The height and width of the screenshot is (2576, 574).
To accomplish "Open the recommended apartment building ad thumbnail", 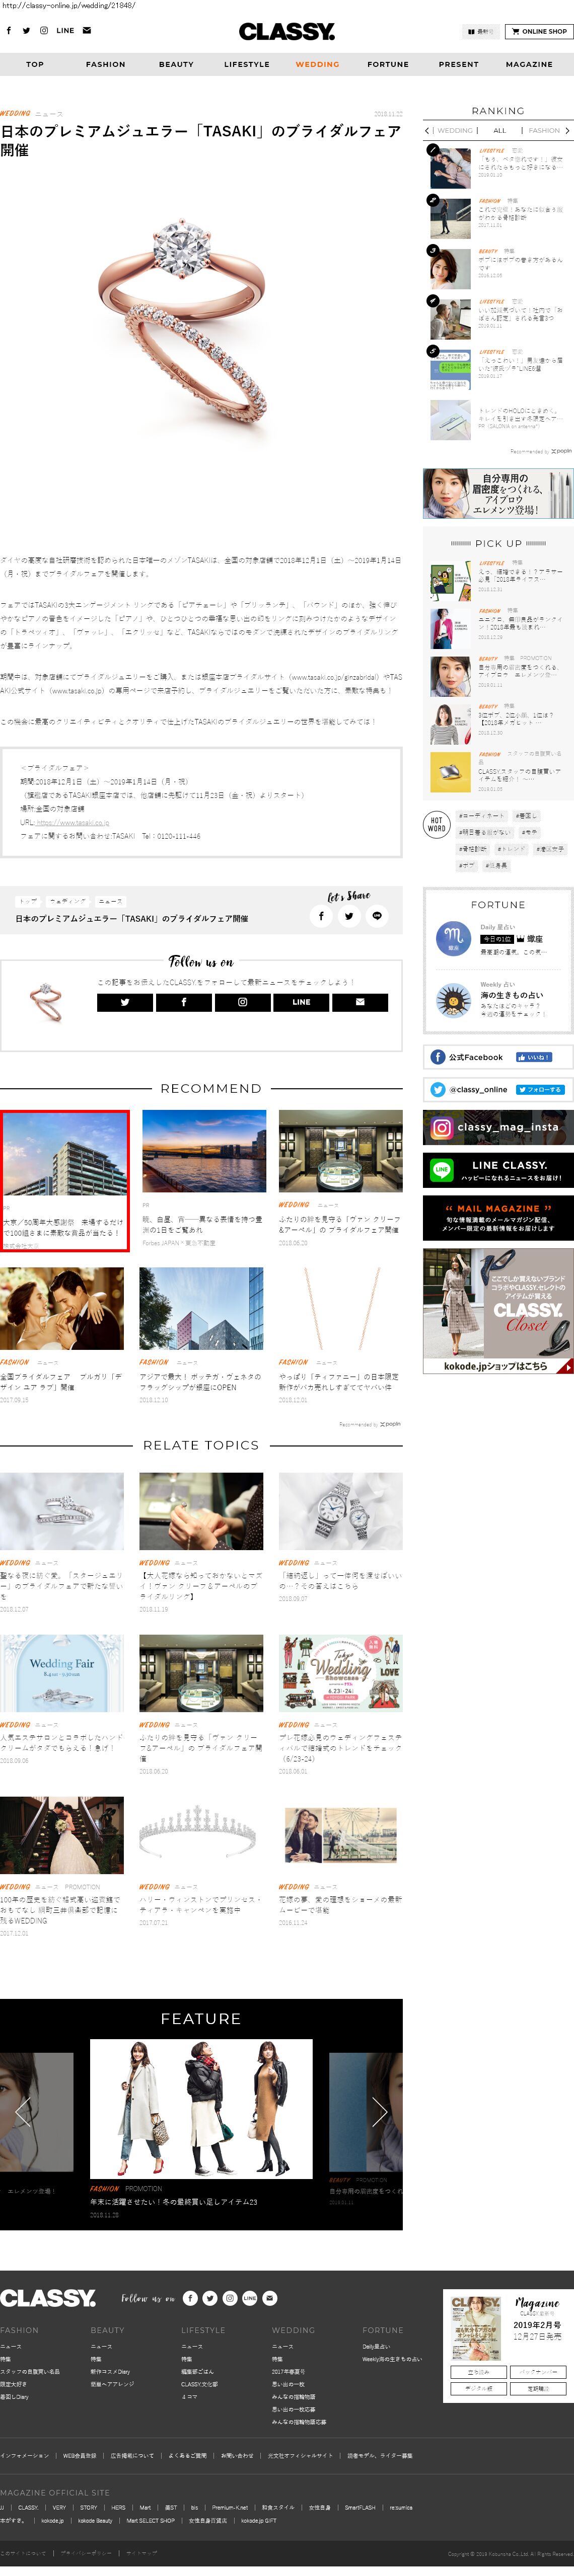I will pyautogui.click(x=65, y=1153).
